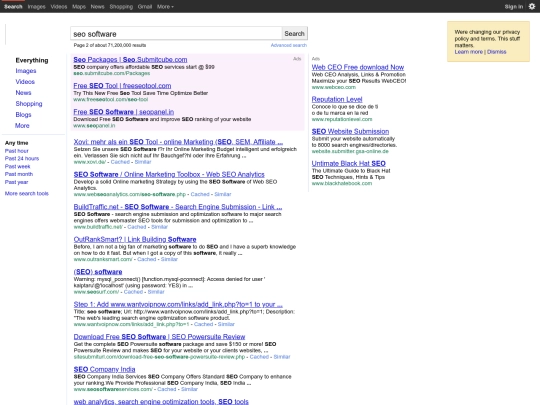The image size is (540, 405).
Task: Open 'SEO Company India' result
Action: (x=104, y=369)
